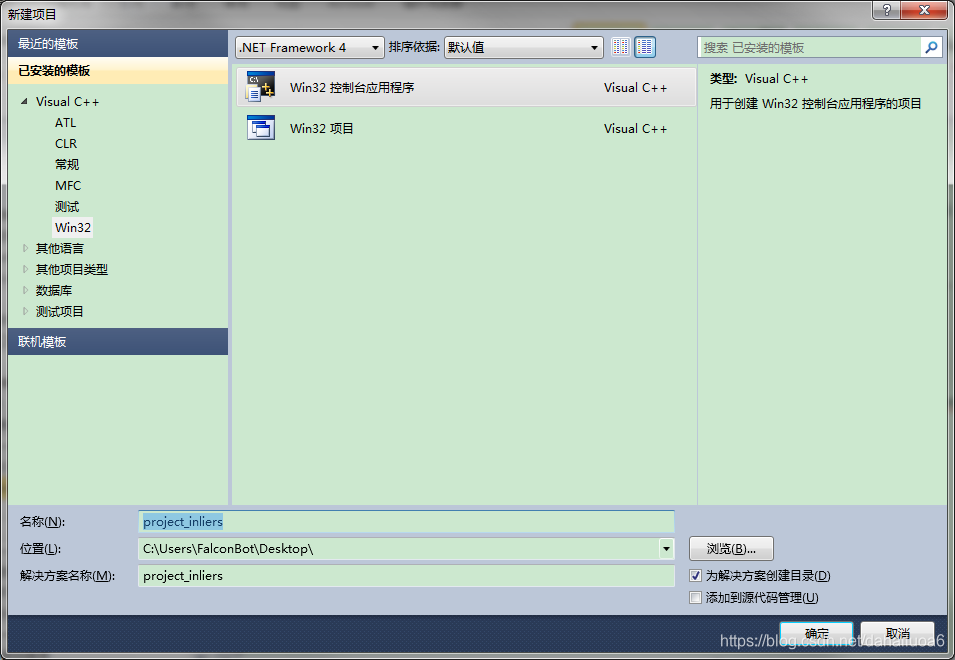Enable 添加到源代码管理 checkbox
Image resolution: width=955 pixels, height=660 pixels.
pyautogui.click(x=696, y=597)
